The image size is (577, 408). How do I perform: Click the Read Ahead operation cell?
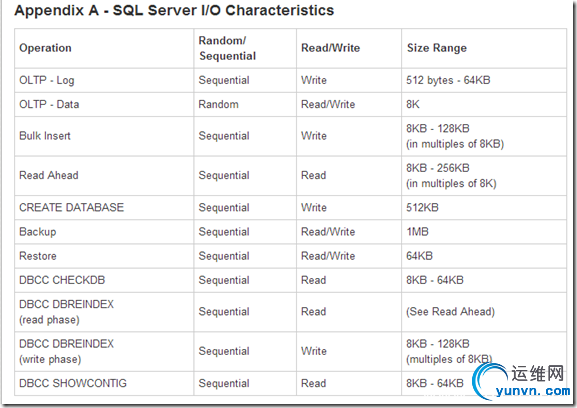104,175
